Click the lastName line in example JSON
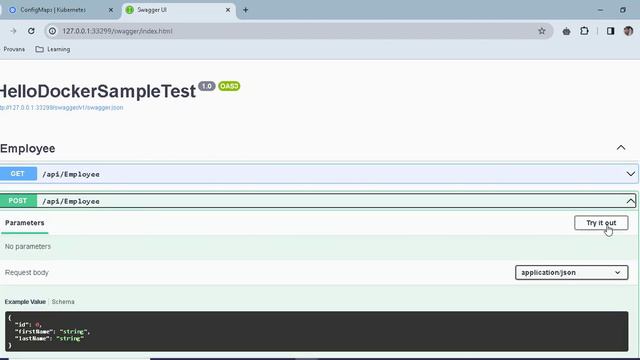 49,338
